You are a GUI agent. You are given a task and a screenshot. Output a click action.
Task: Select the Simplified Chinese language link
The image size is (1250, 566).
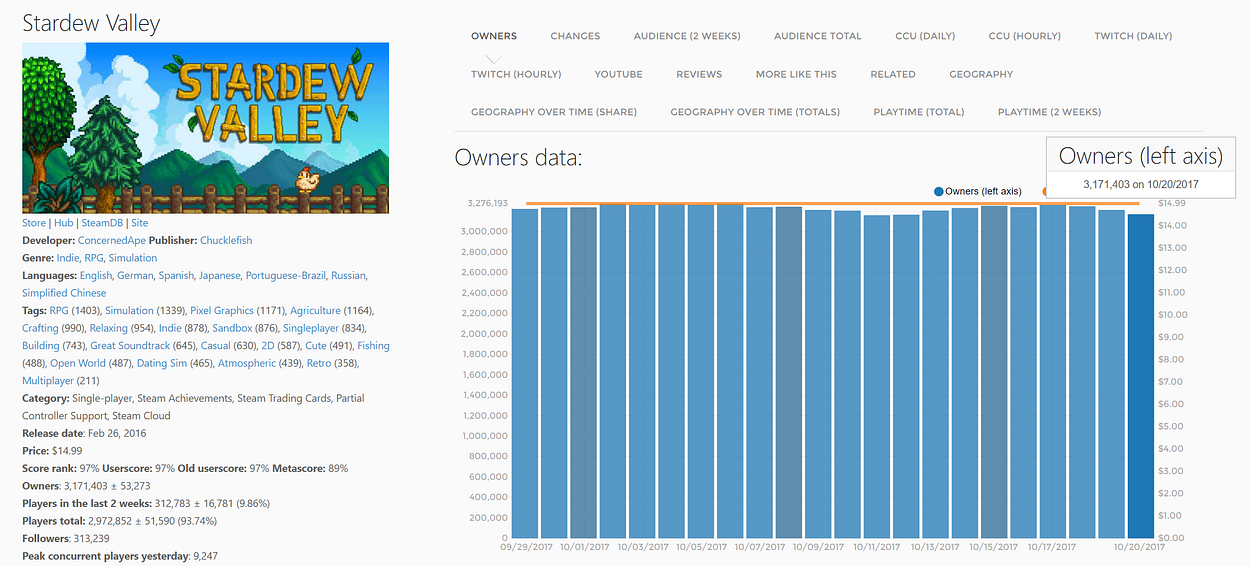[x=65, y=293]
